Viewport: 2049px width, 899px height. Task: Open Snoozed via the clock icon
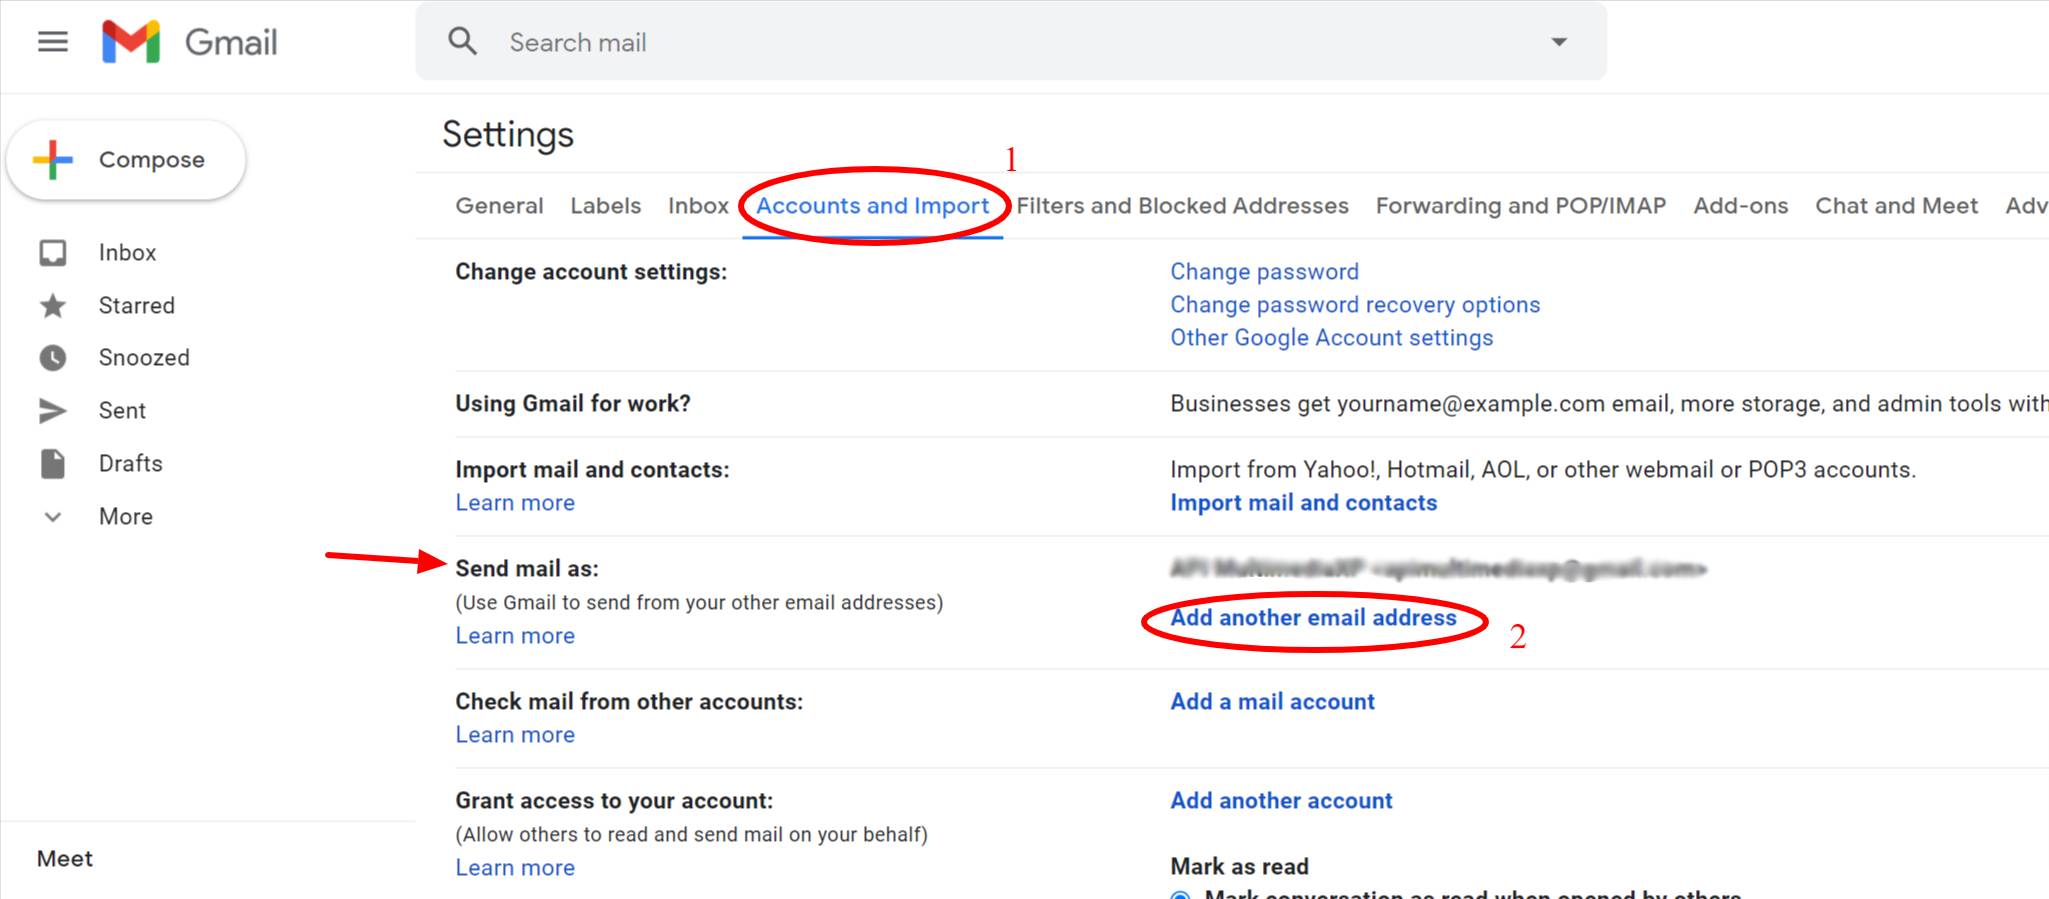click(53, 358)
